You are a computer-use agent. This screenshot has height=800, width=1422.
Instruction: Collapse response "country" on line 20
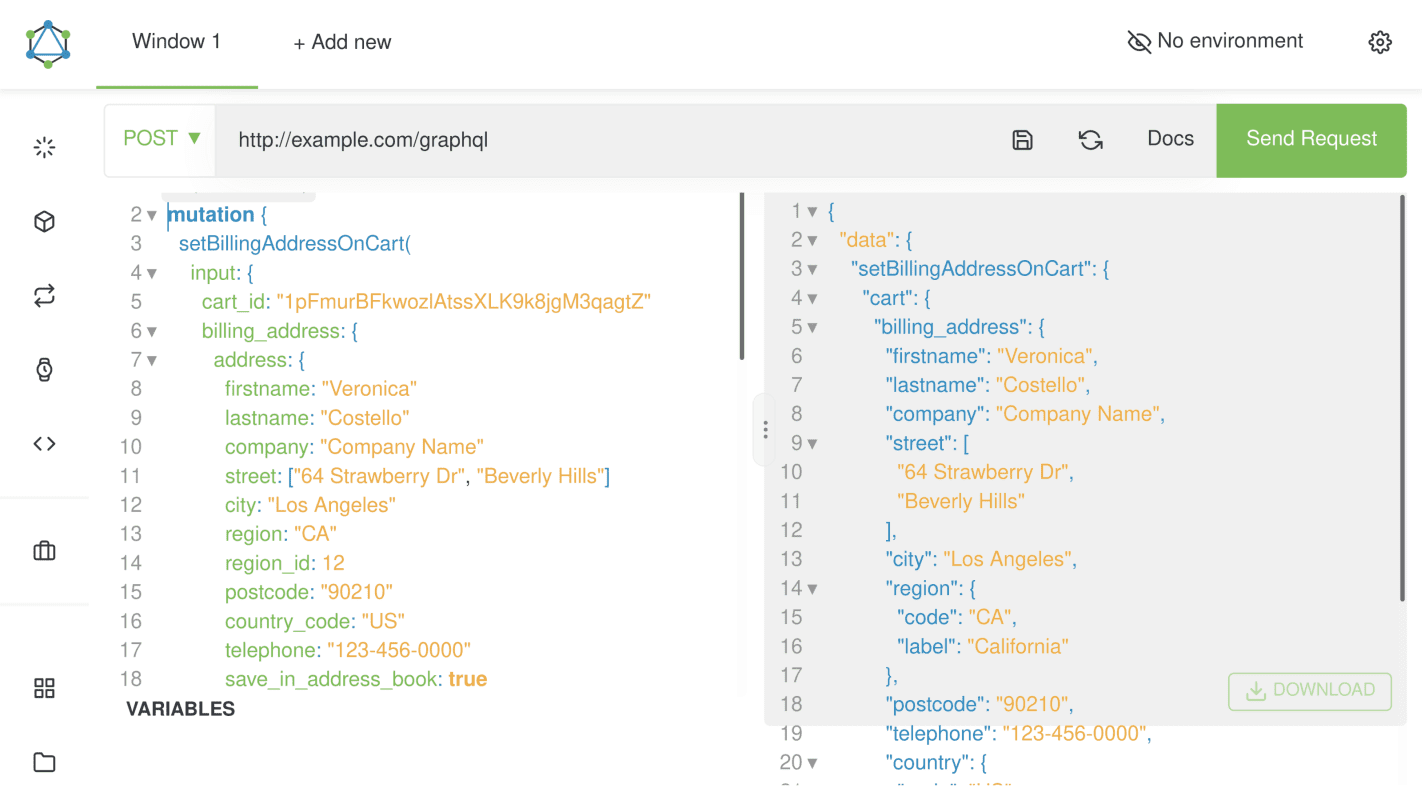click(x=812, y=763)
